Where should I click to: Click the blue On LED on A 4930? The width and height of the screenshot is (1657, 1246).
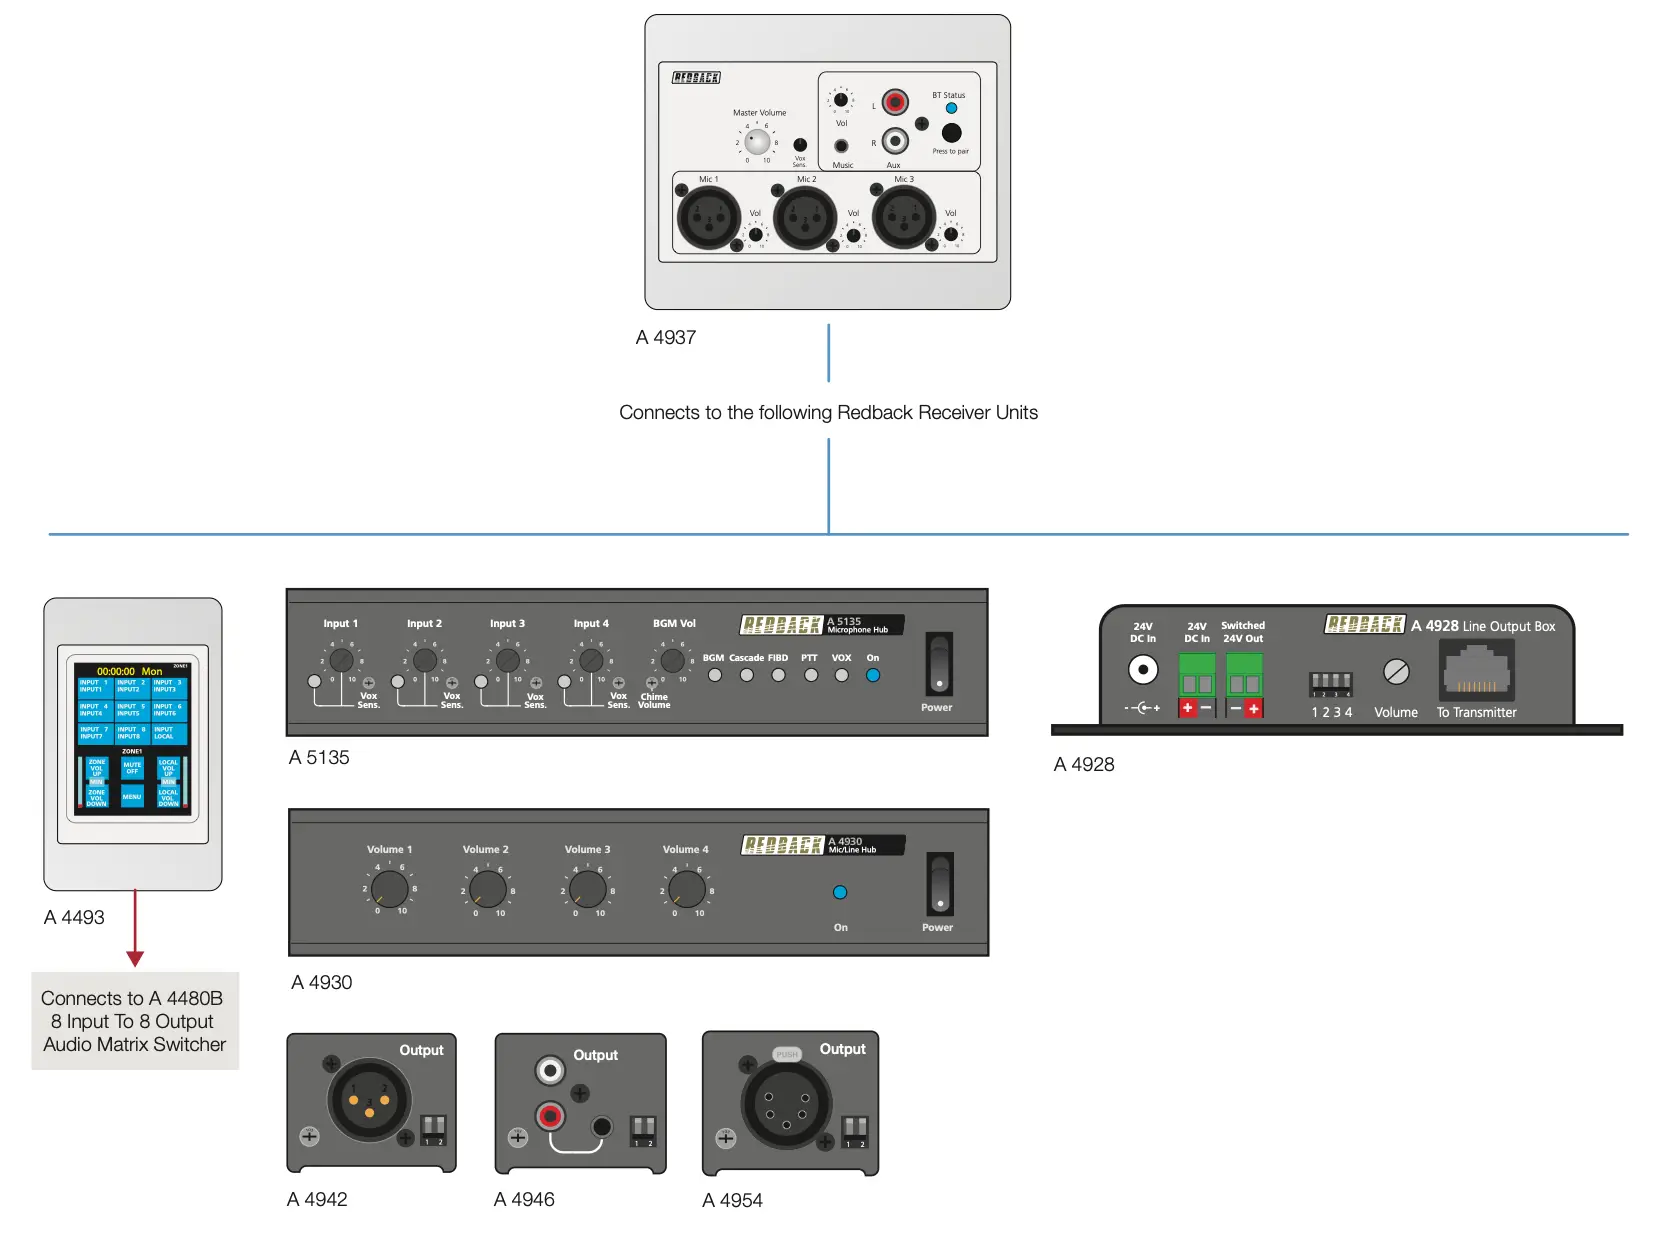(x=840, y=892)
